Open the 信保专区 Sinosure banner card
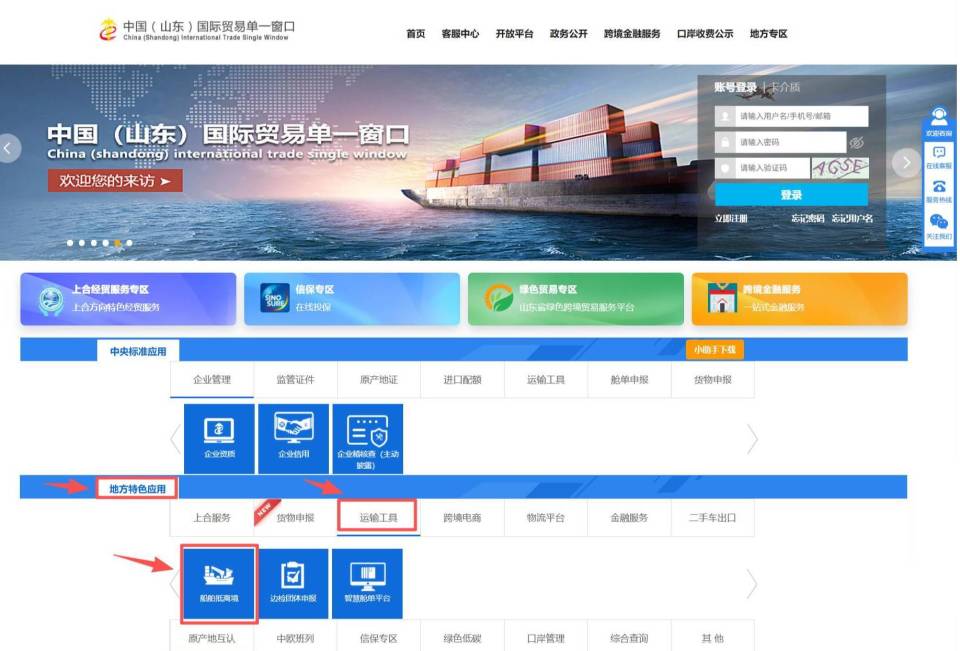Viewport: 960px width, 651px height. pyautogui.click(x=352, y=299)
